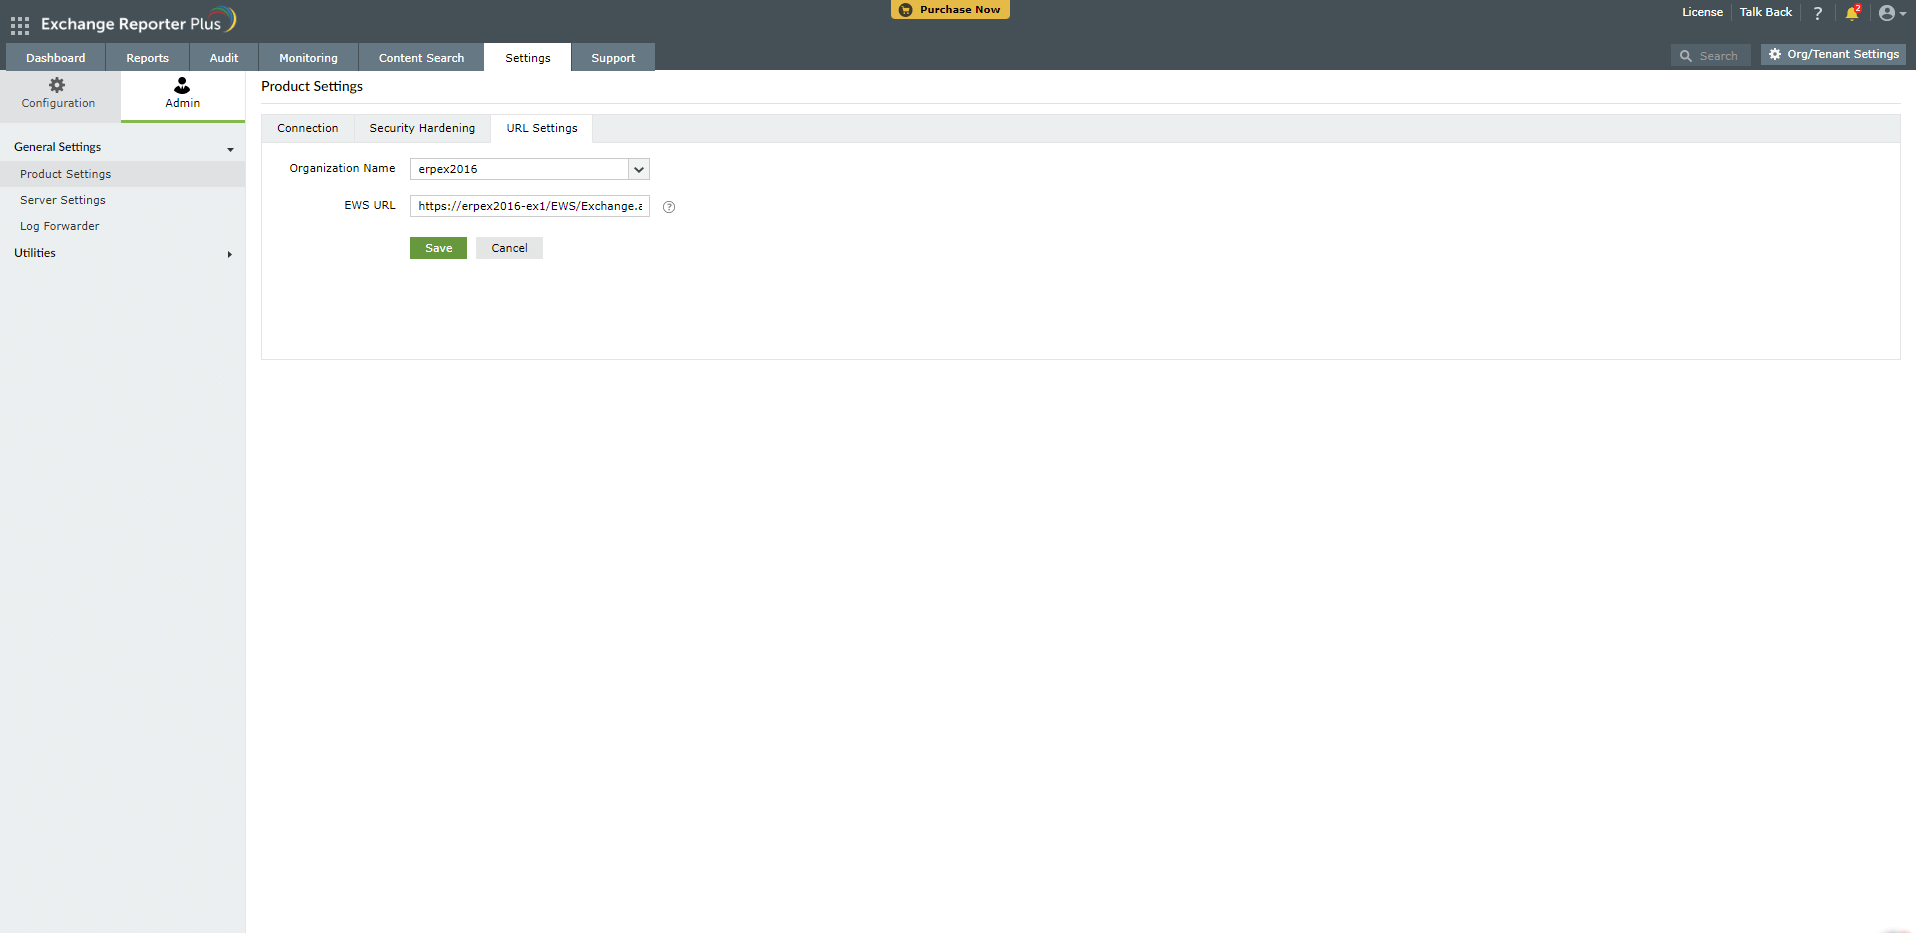
Task: Switch to the Support tab
Action: (613, 58)
